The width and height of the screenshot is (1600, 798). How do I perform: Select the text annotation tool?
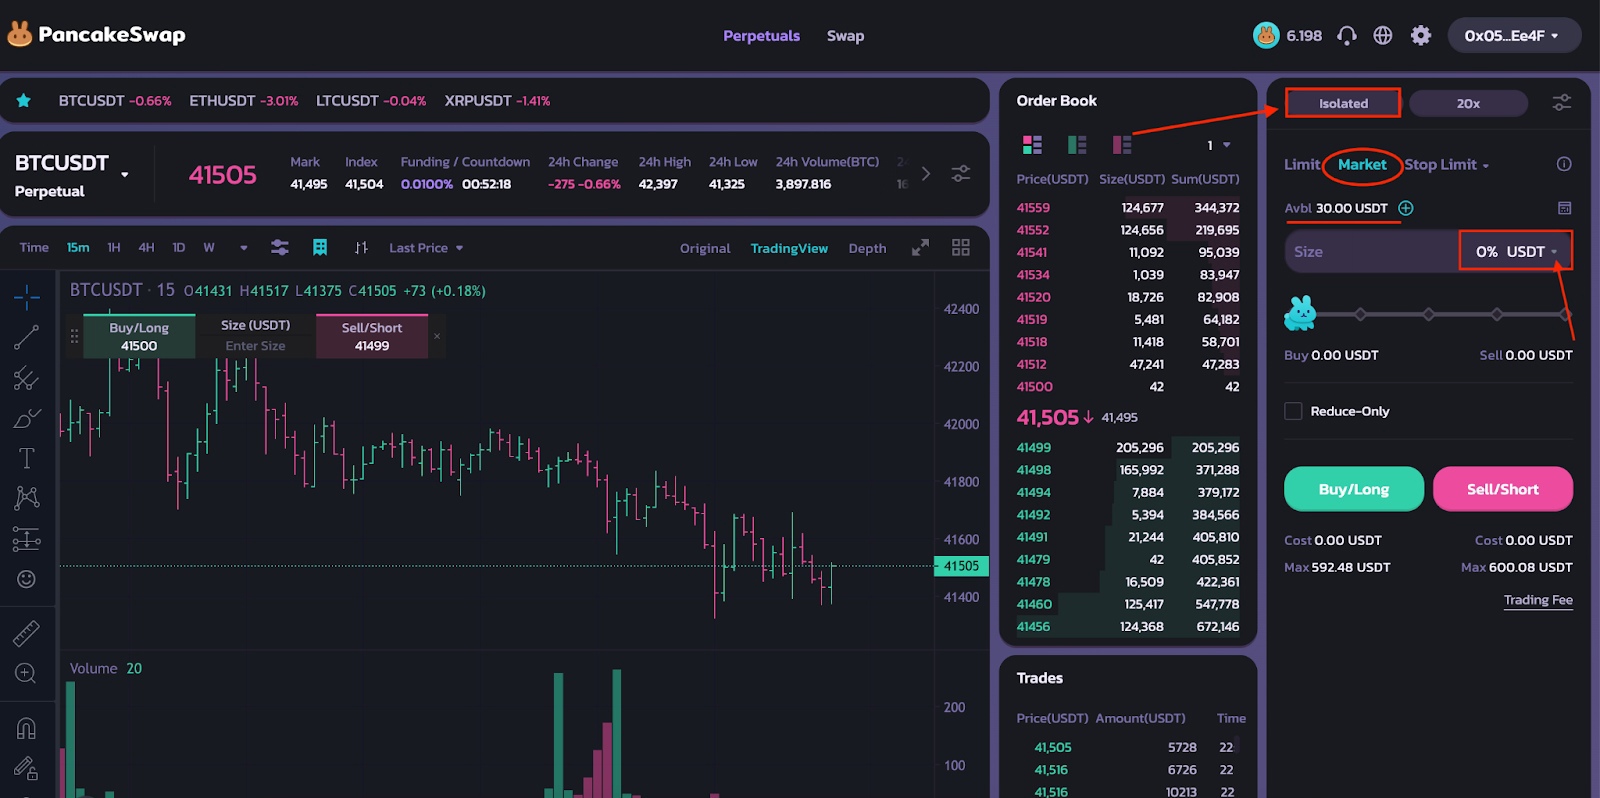[x=27, y=458]
